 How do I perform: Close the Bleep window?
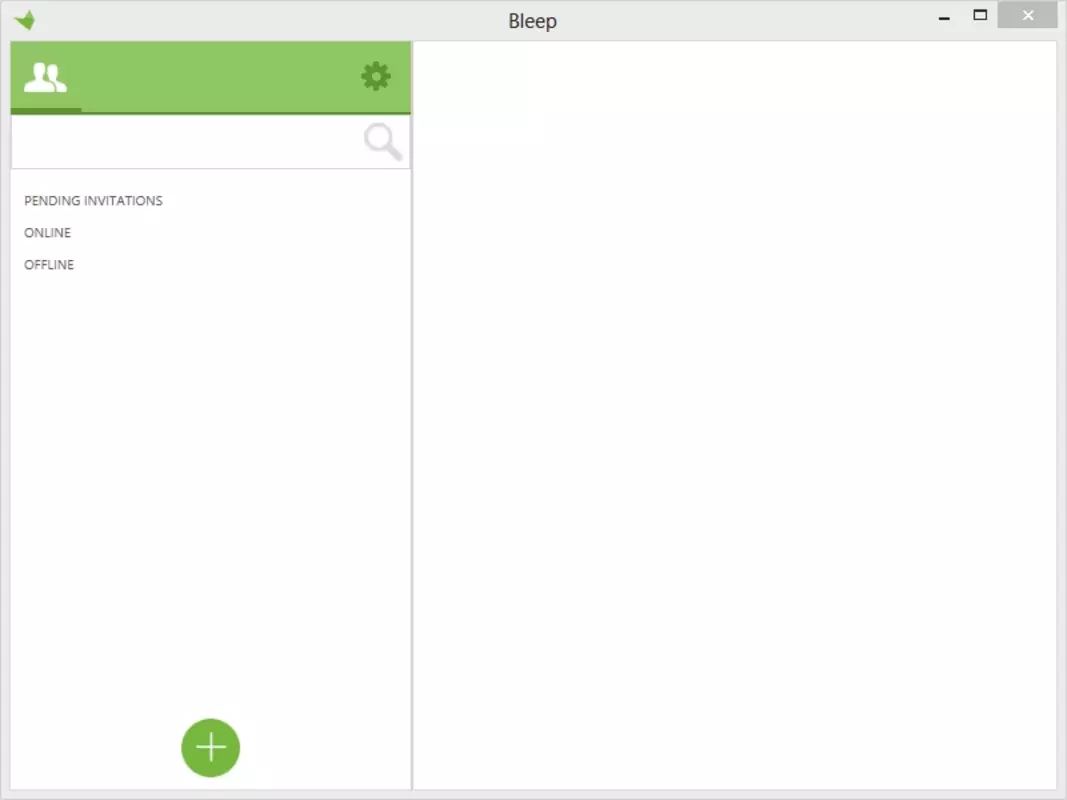pos(1028,15)
